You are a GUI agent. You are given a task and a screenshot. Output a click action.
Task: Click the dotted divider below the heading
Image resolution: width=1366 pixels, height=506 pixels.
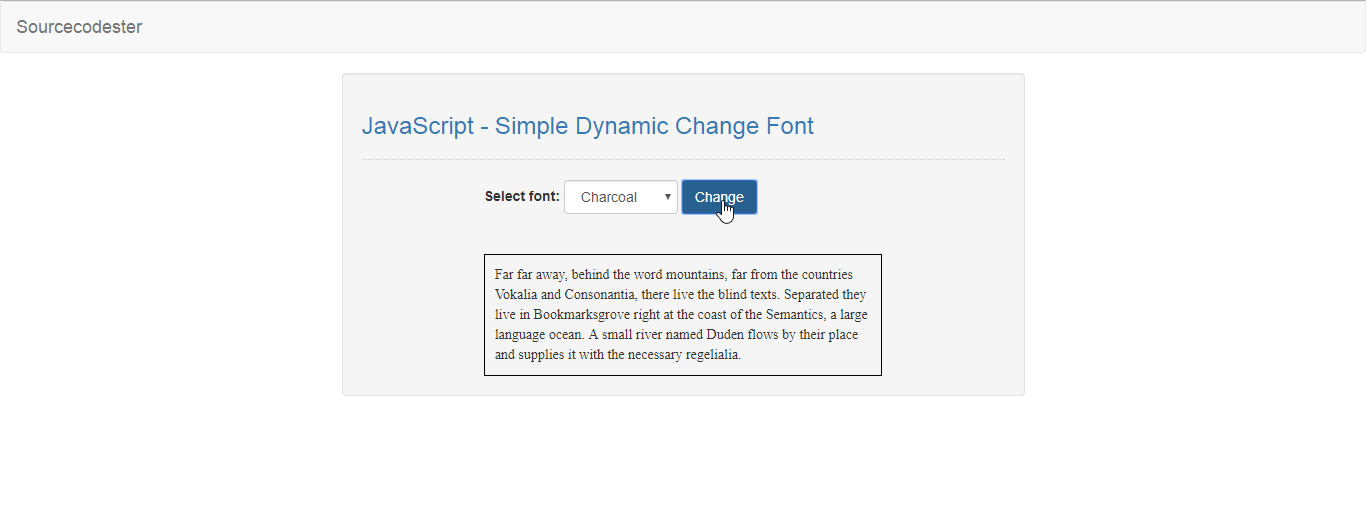coord(683,159)
